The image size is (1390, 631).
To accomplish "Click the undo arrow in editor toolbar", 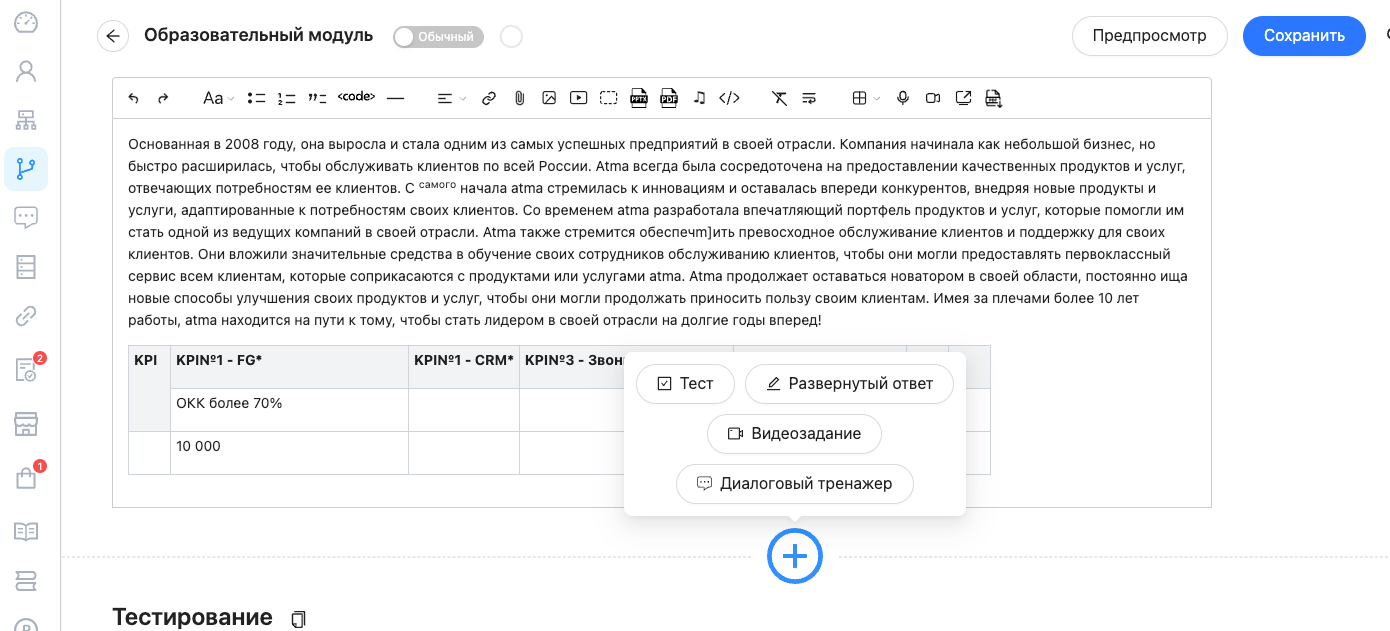I will tap(134, 98).
